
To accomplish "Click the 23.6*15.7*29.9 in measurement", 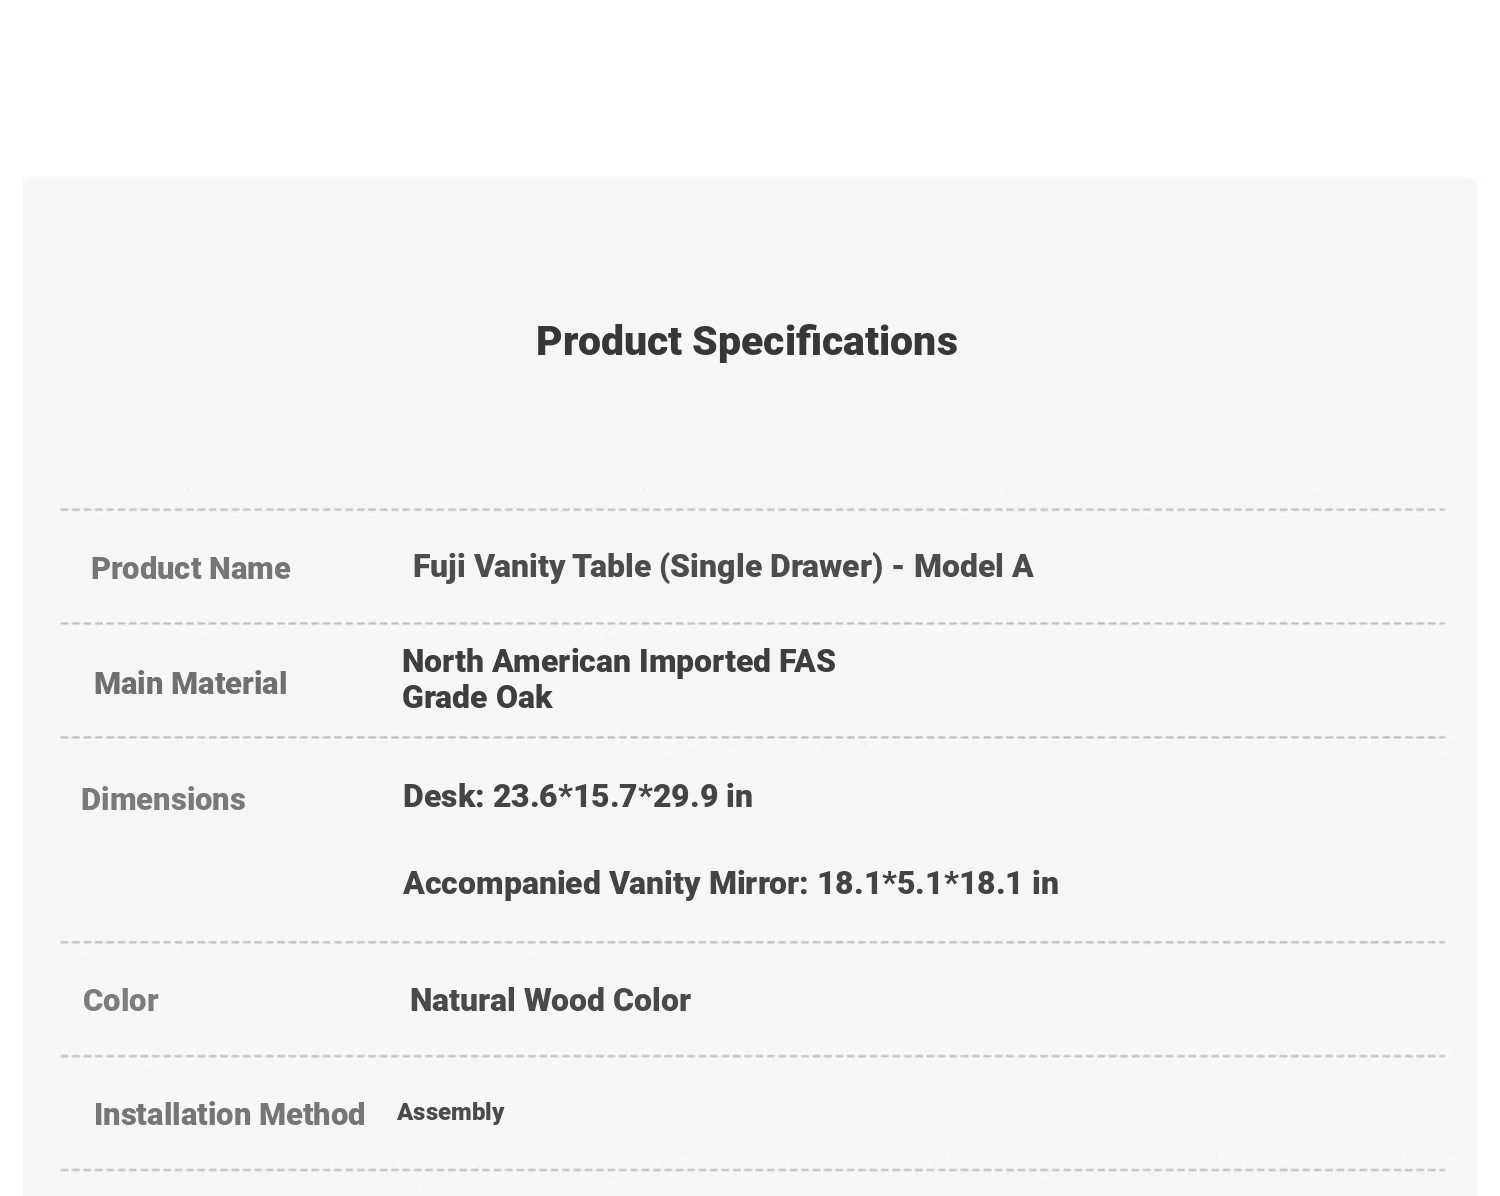I will [x=623, y=796].
